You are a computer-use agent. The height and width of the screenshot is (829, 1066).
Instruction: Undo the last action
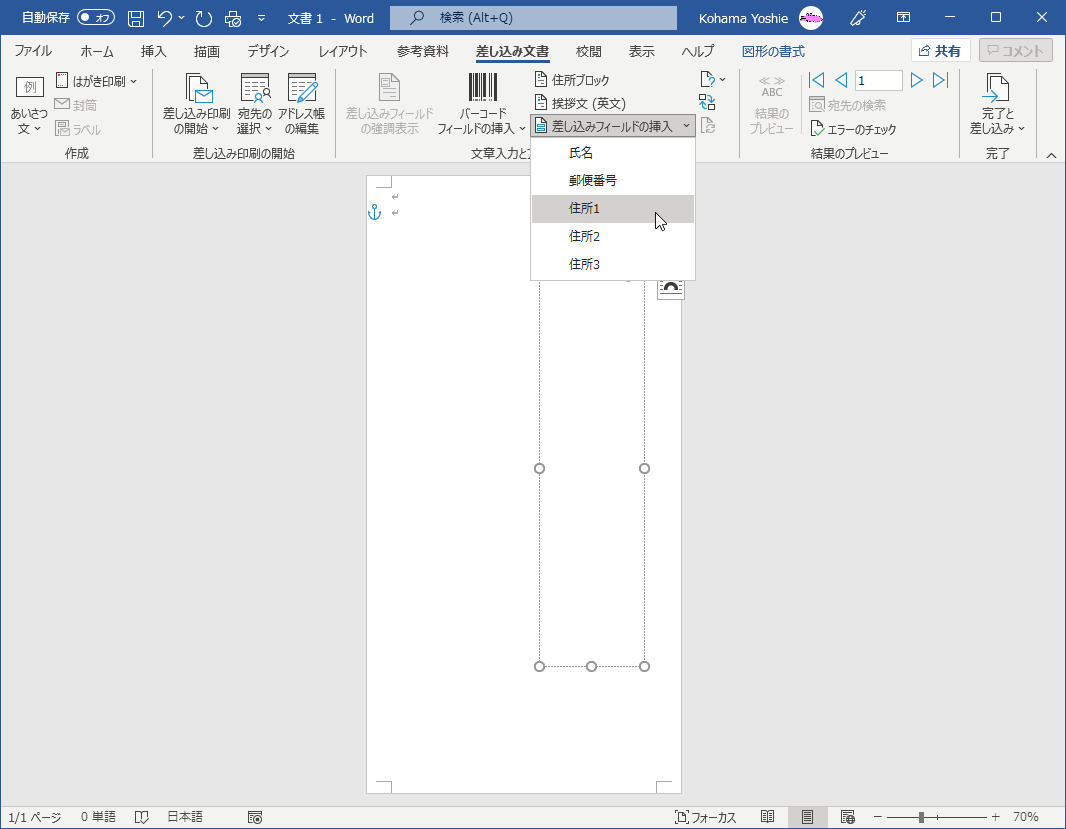[x=165, y=18]
